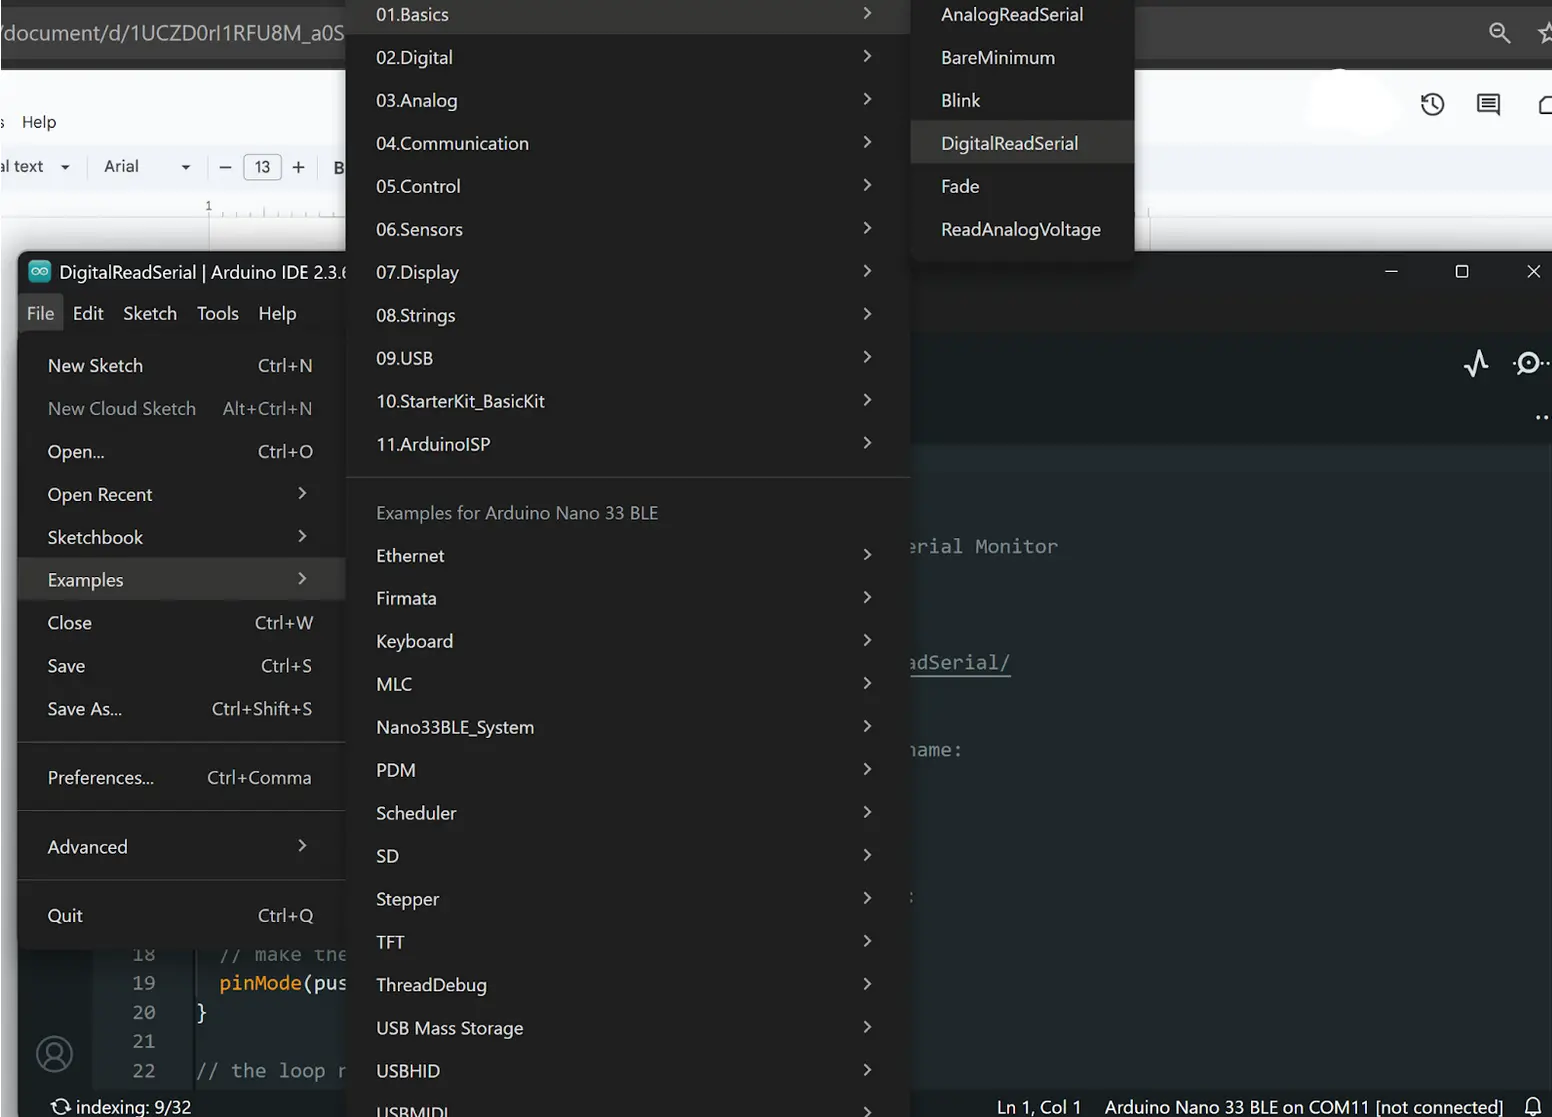Image resolution: width=1552 pixels, height=1117 pixels.
Task: Expand 03.Analog examples
Action: tap(627, 101)
